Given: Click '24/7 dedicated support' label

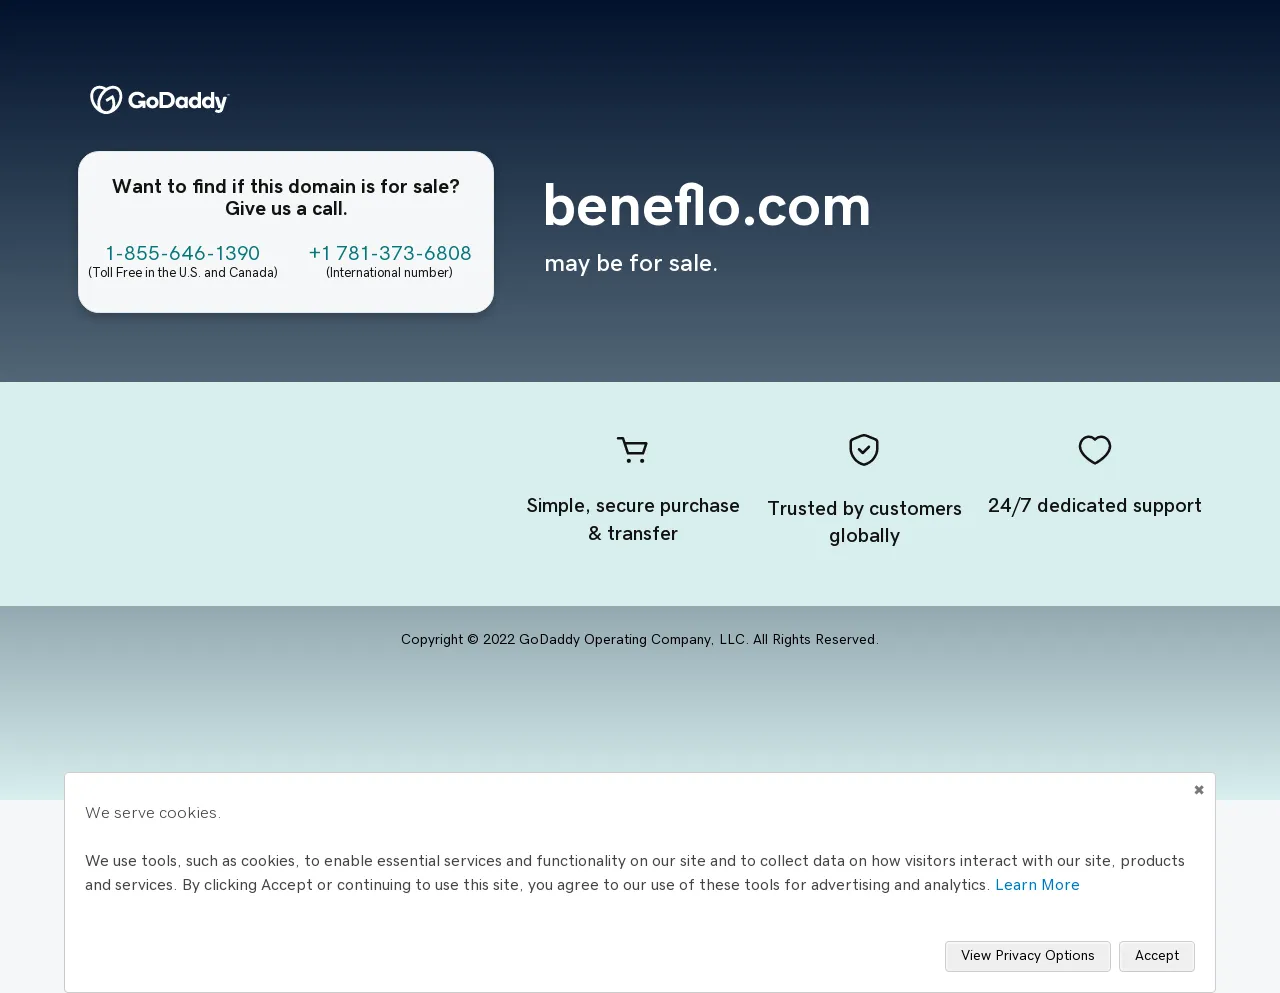Looking at the screenshot, I should [1095, 505].
